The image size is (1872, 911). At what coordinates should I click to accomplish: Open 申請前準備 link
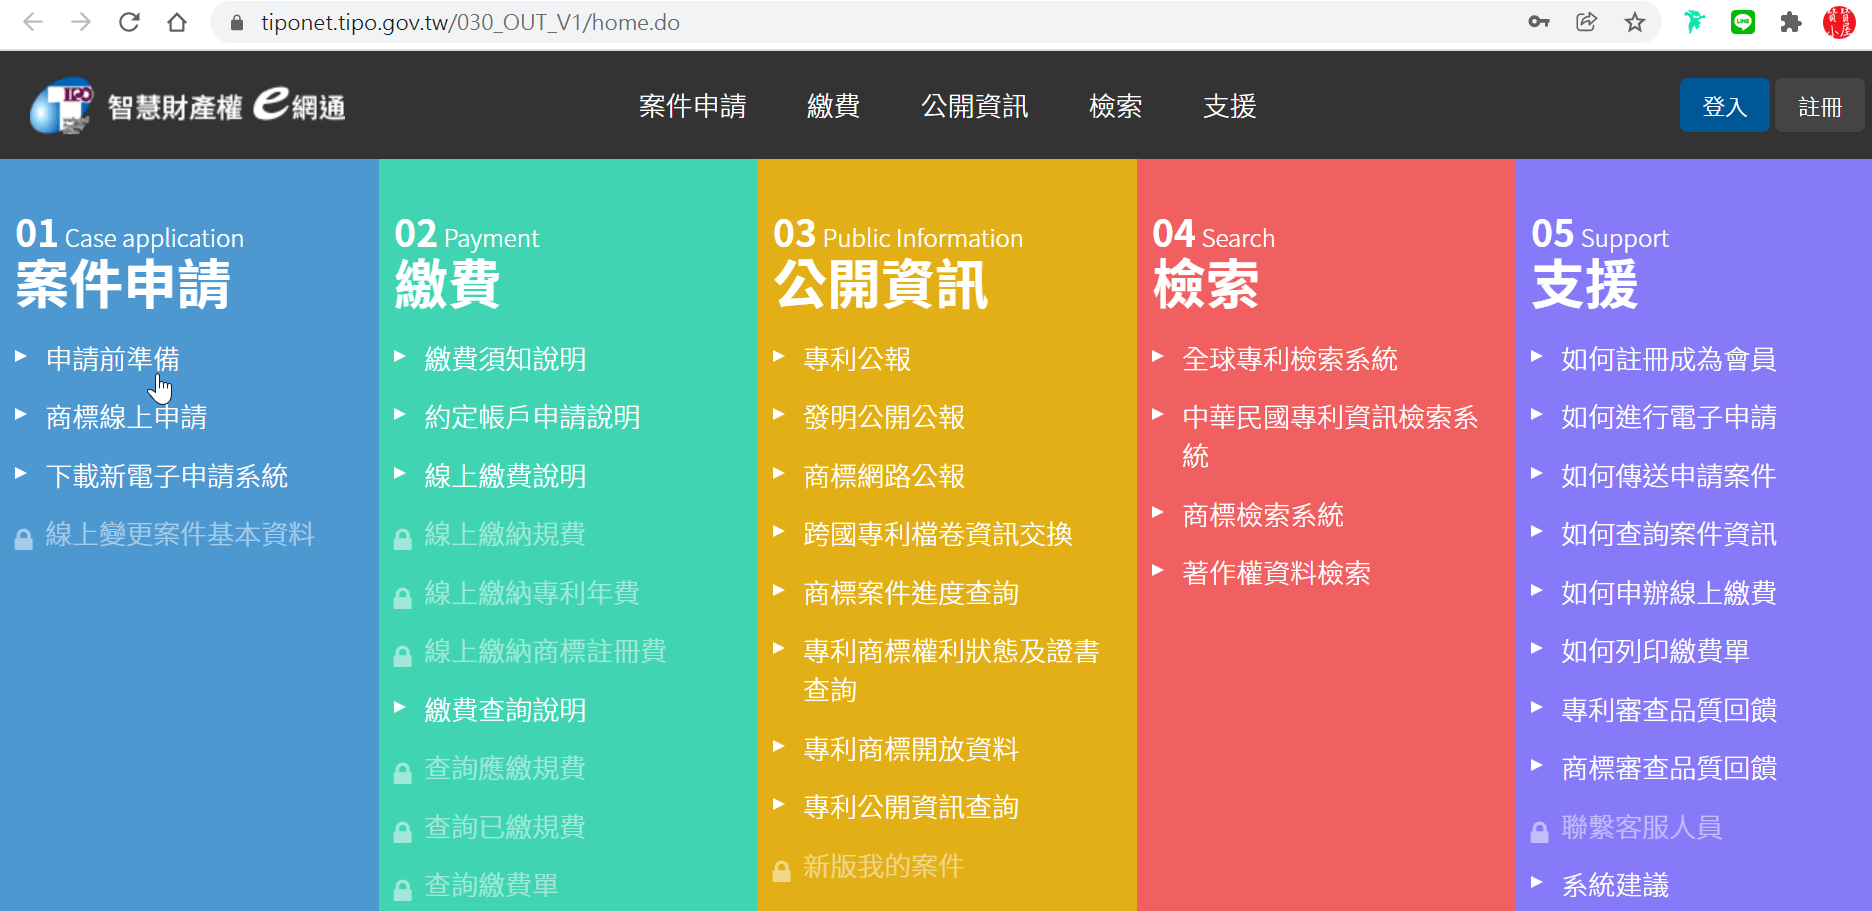click(113, 359)
